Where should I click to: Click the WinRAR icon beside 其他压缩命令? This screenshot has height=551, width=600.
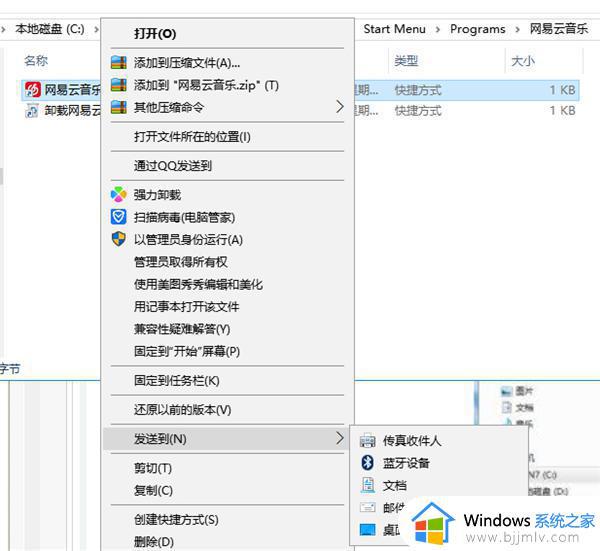point(119,107)
